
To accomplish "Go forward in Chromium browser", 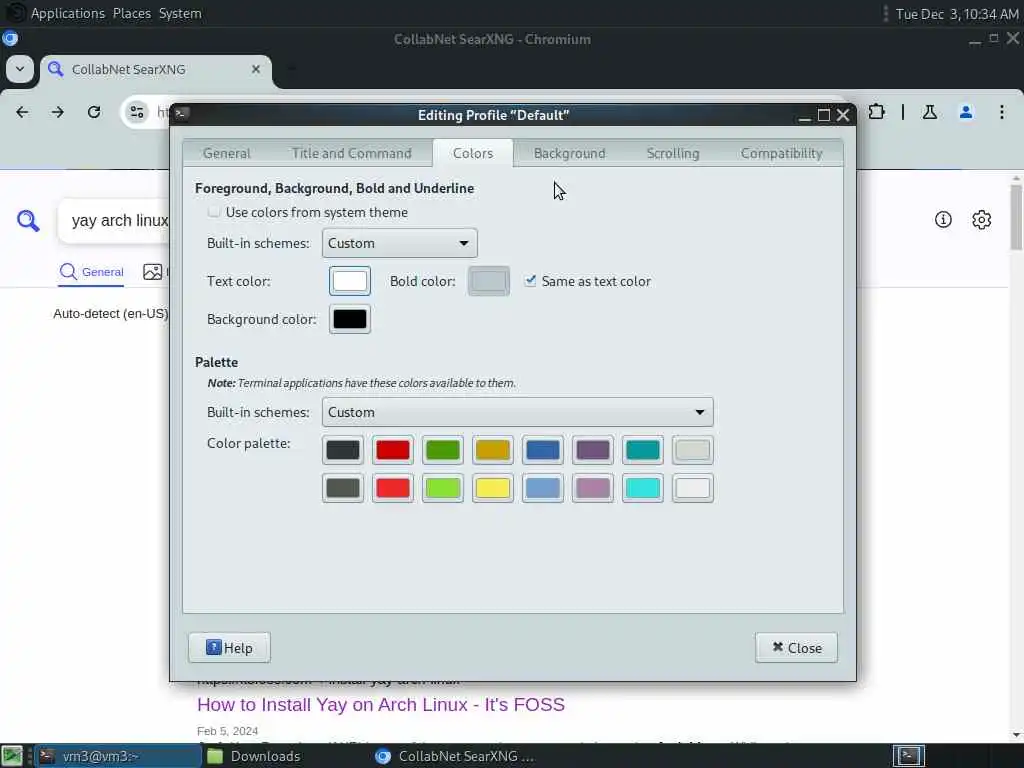I will (x=57, y=112).
